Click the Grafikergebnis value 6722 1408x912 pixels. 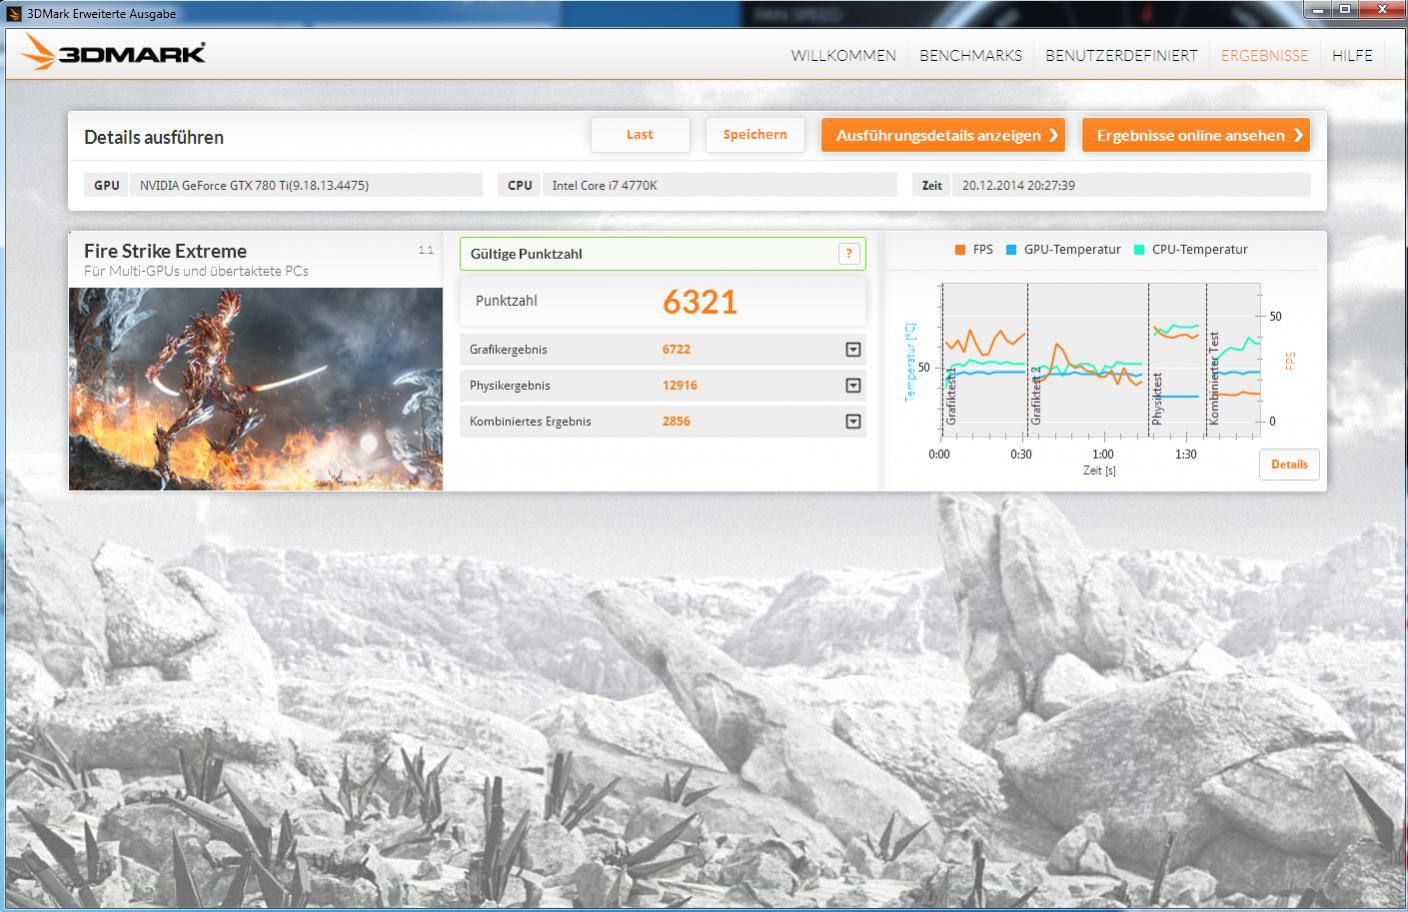(676, 349)
